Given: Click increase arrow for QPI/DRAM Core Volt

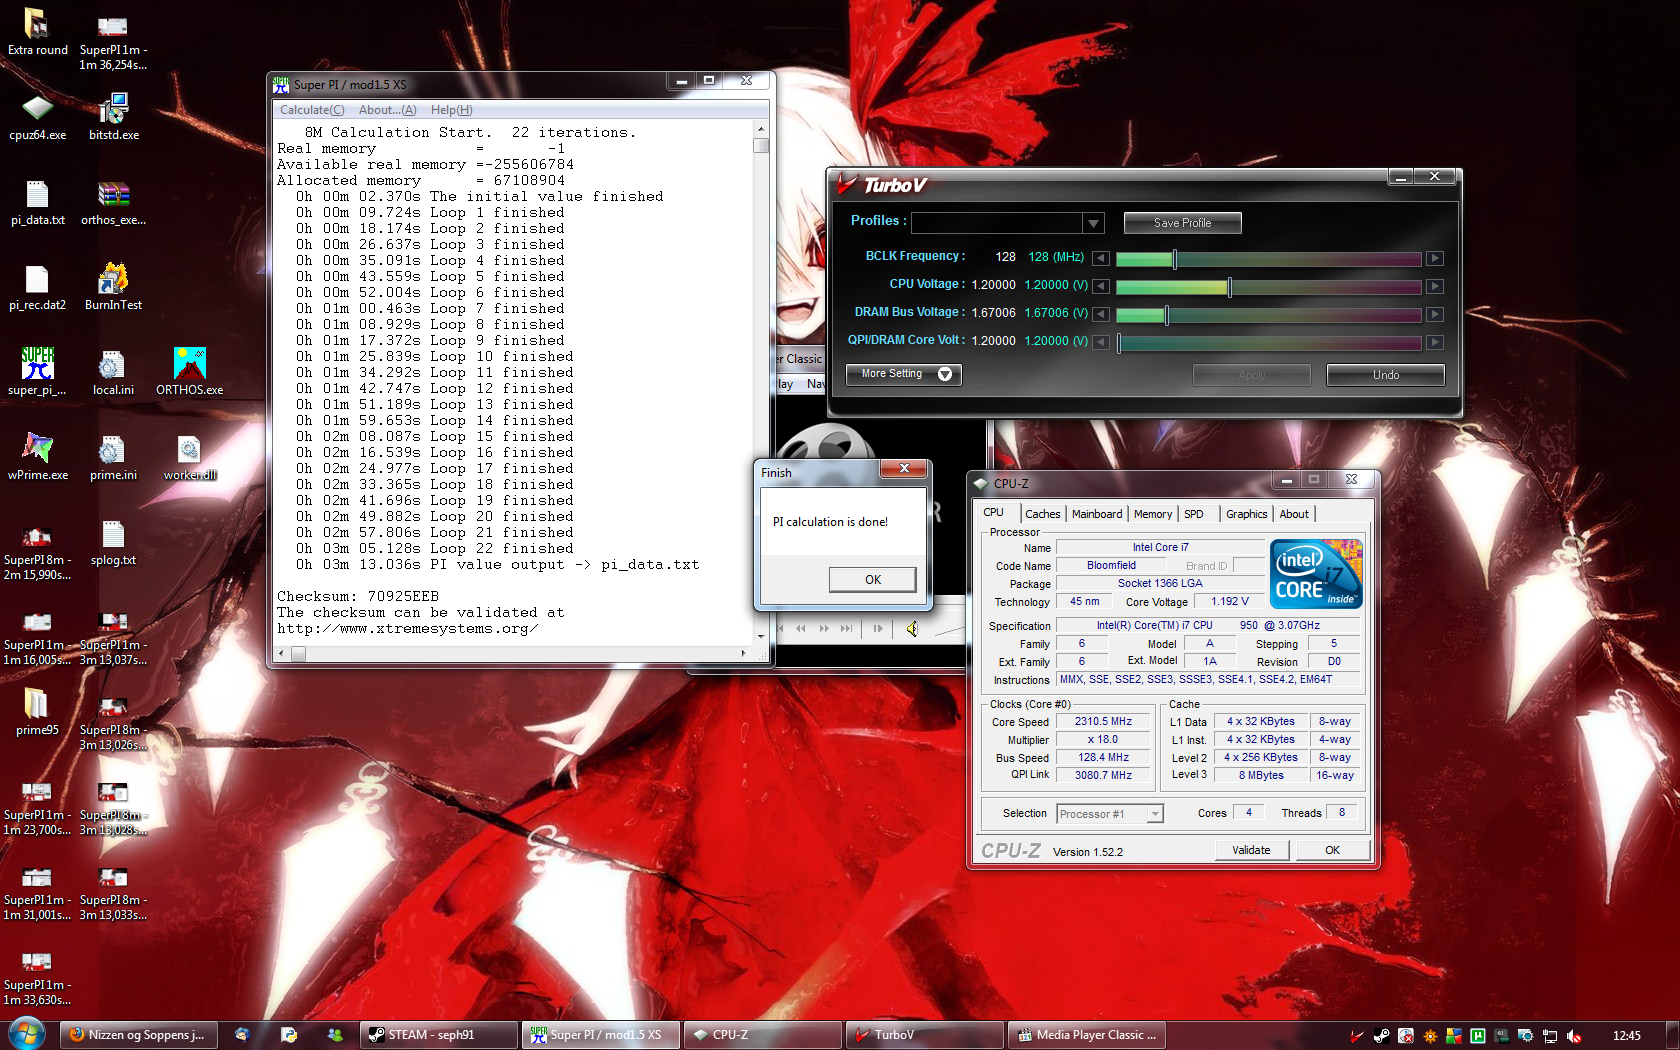Looking at the screenshot, I should [x=1435, y=342].
